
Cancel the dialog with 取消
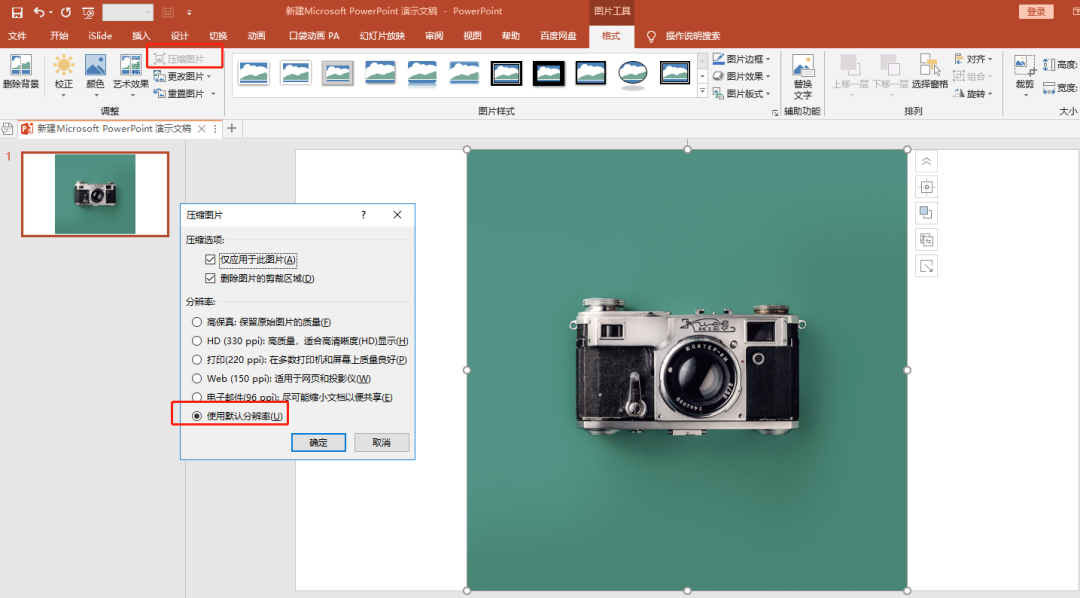pos(381,442)
